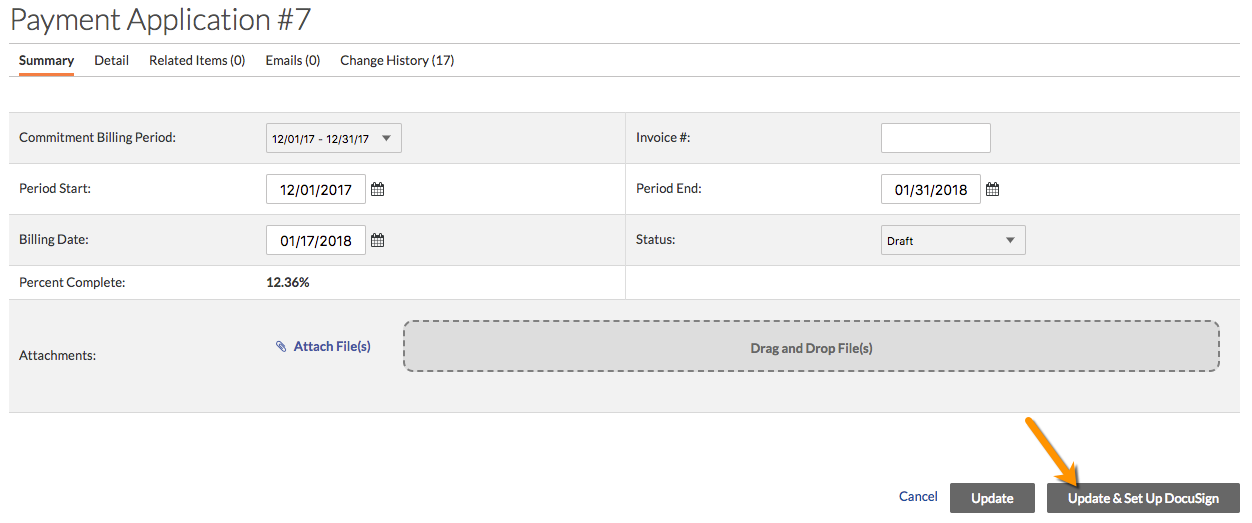Open the Period Start calendar picker
The height and width of the screenshot is (523, 1252).
point(378,189)
